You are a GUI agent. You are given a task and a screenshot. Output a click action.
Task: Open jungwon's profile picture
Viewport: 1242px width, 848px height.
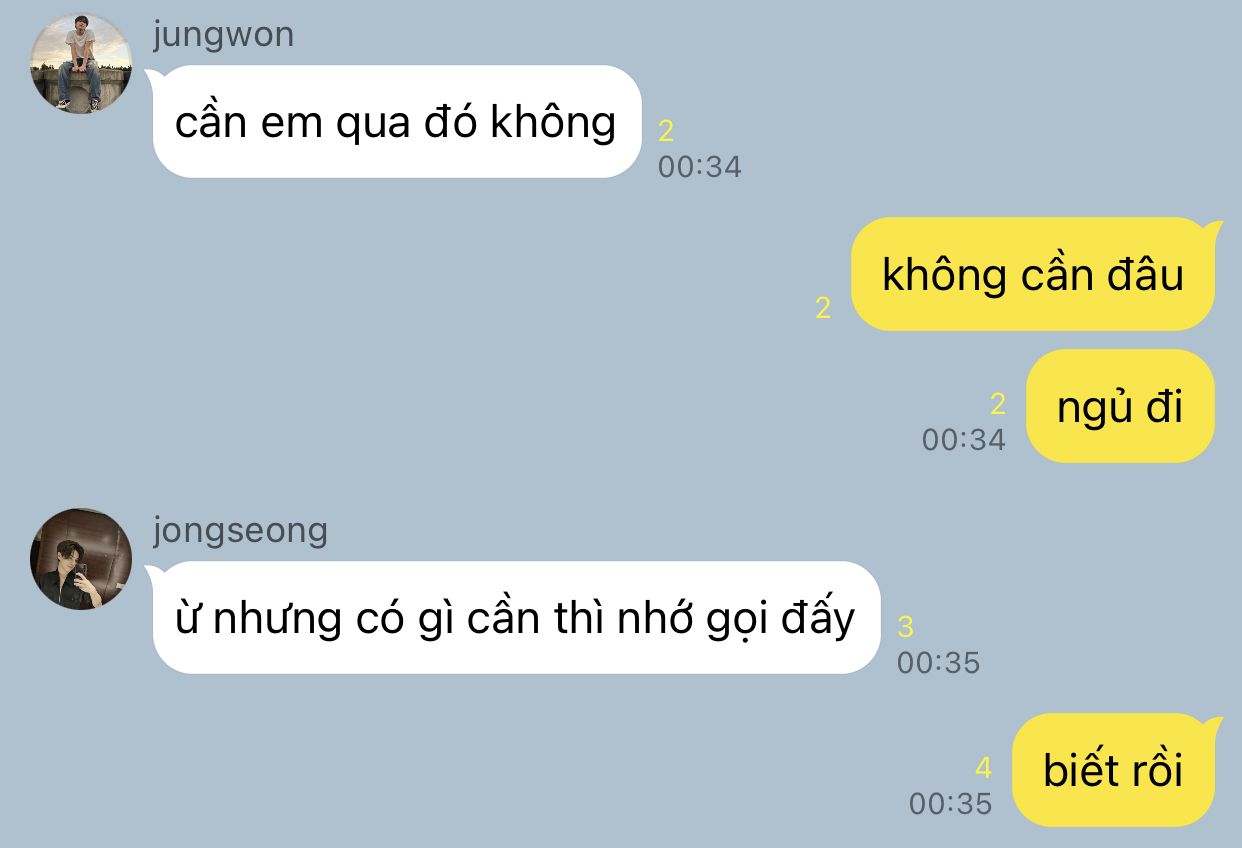click(x=81, y=63)
